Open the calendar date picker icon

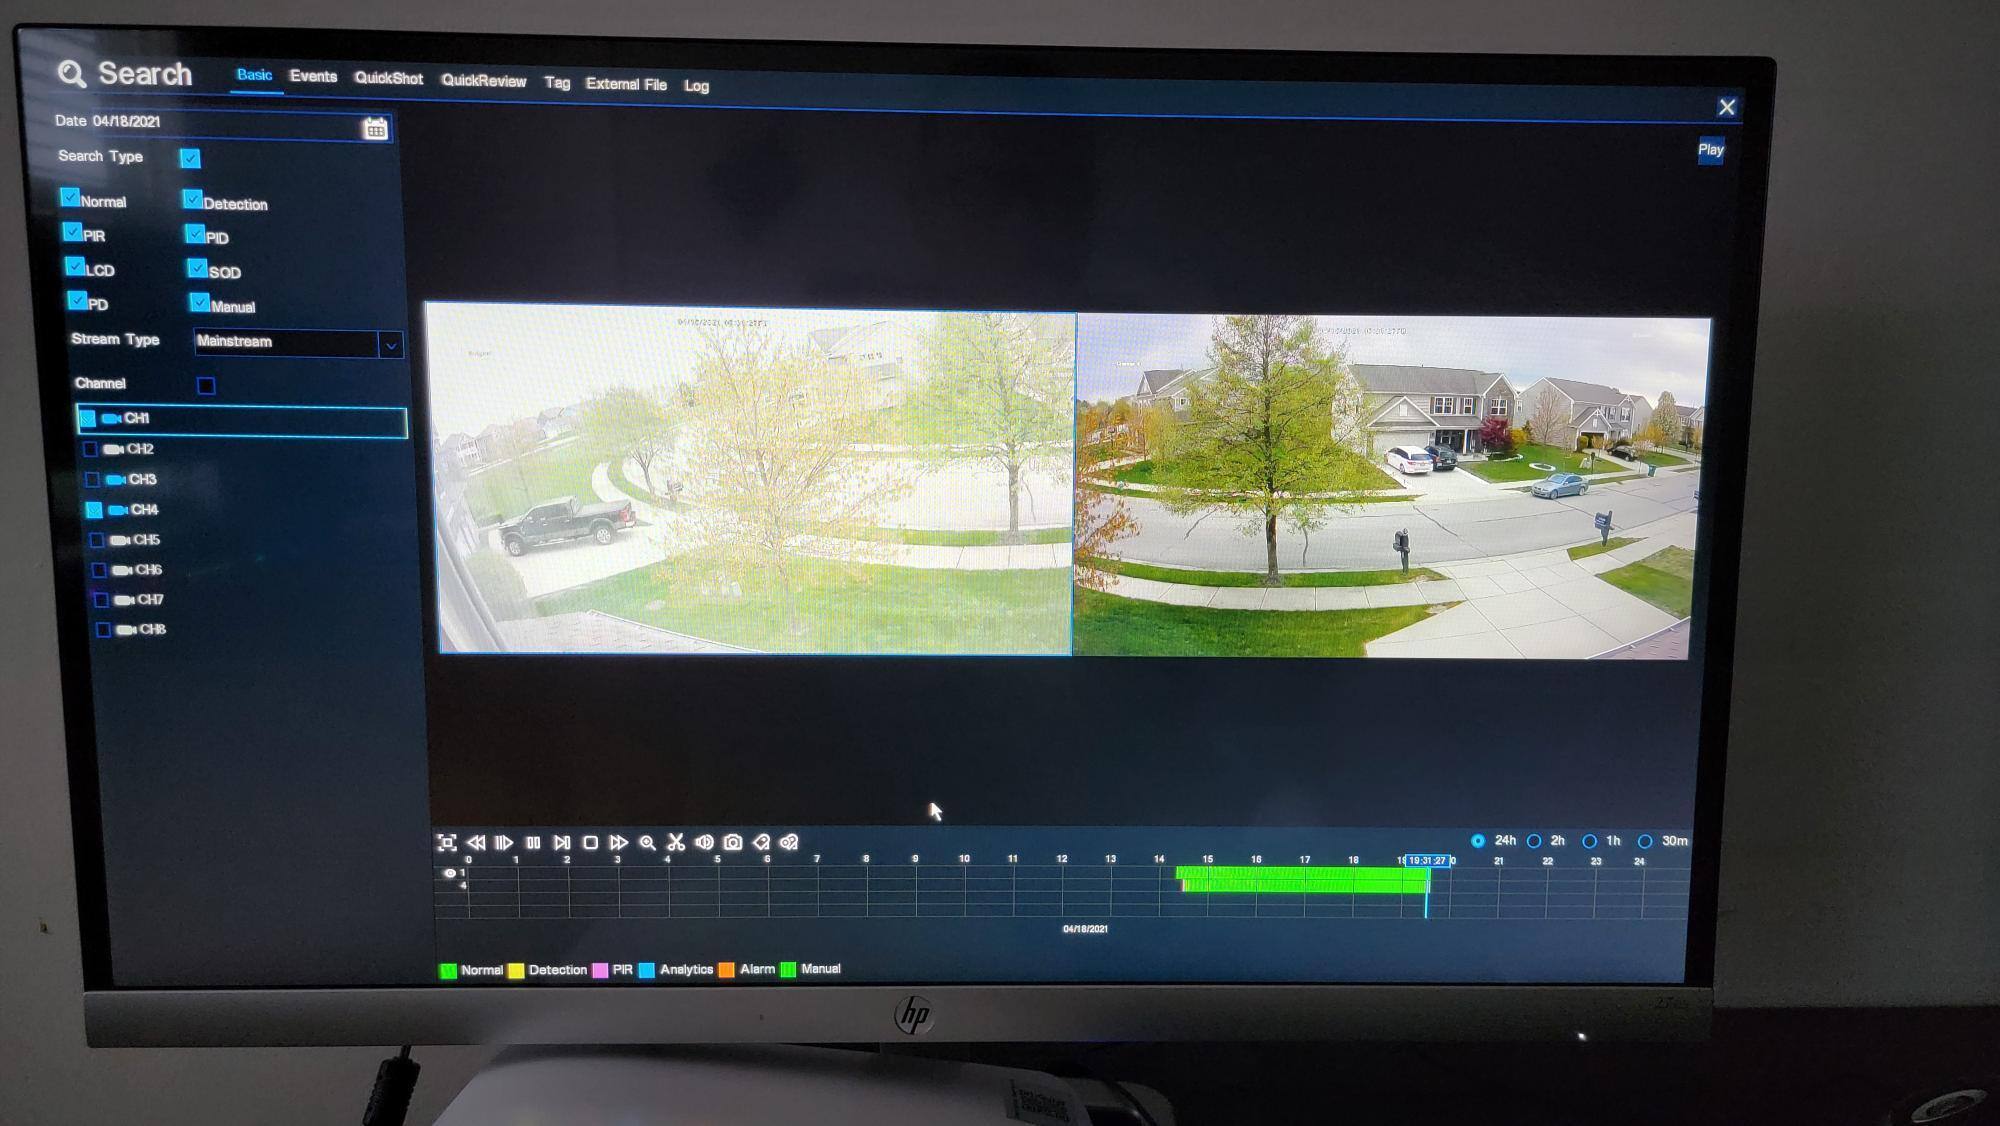[x=375, y=128]
